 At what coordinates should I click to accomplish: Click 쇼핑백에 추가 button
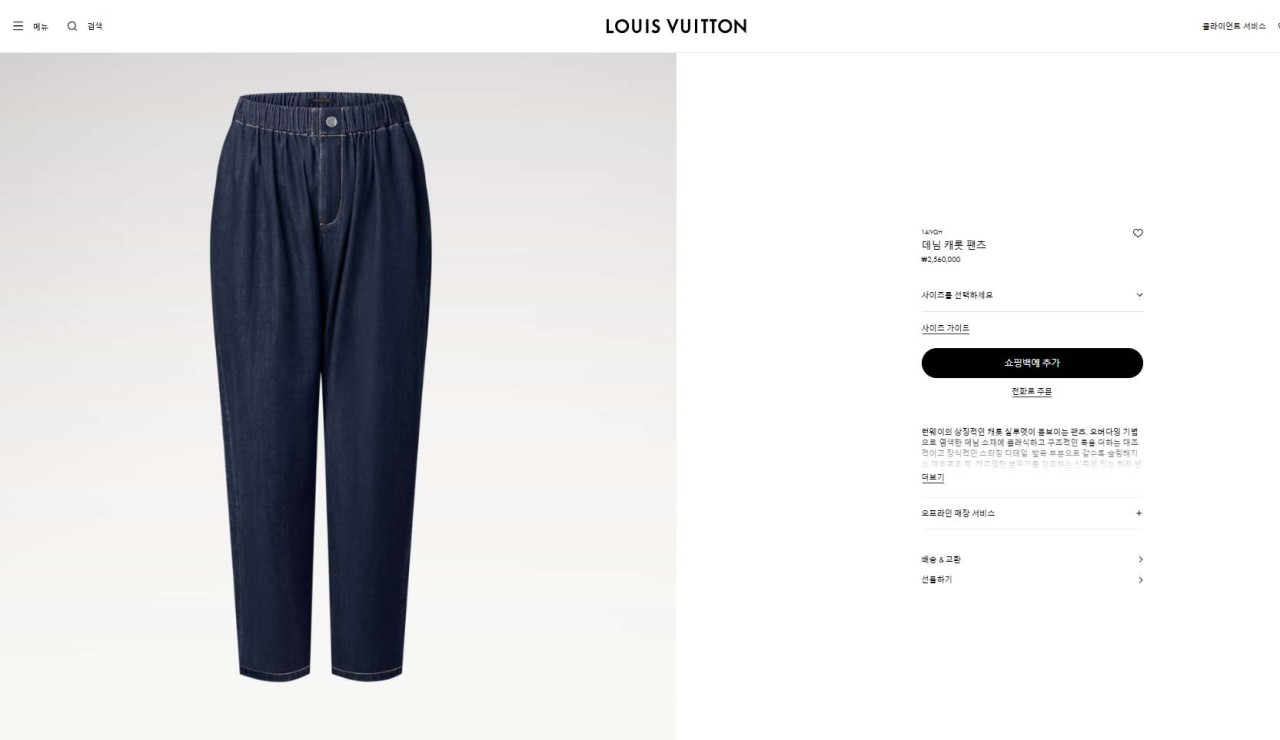[1032, 363]
